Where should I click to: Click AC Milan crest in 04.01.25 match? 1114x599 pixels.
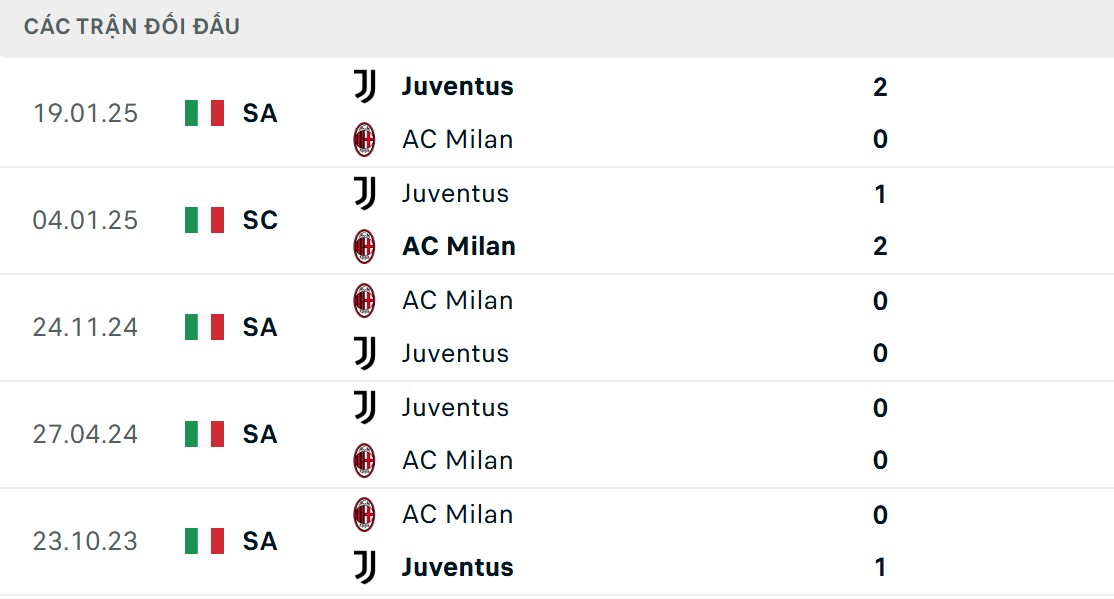coord(365,246)
